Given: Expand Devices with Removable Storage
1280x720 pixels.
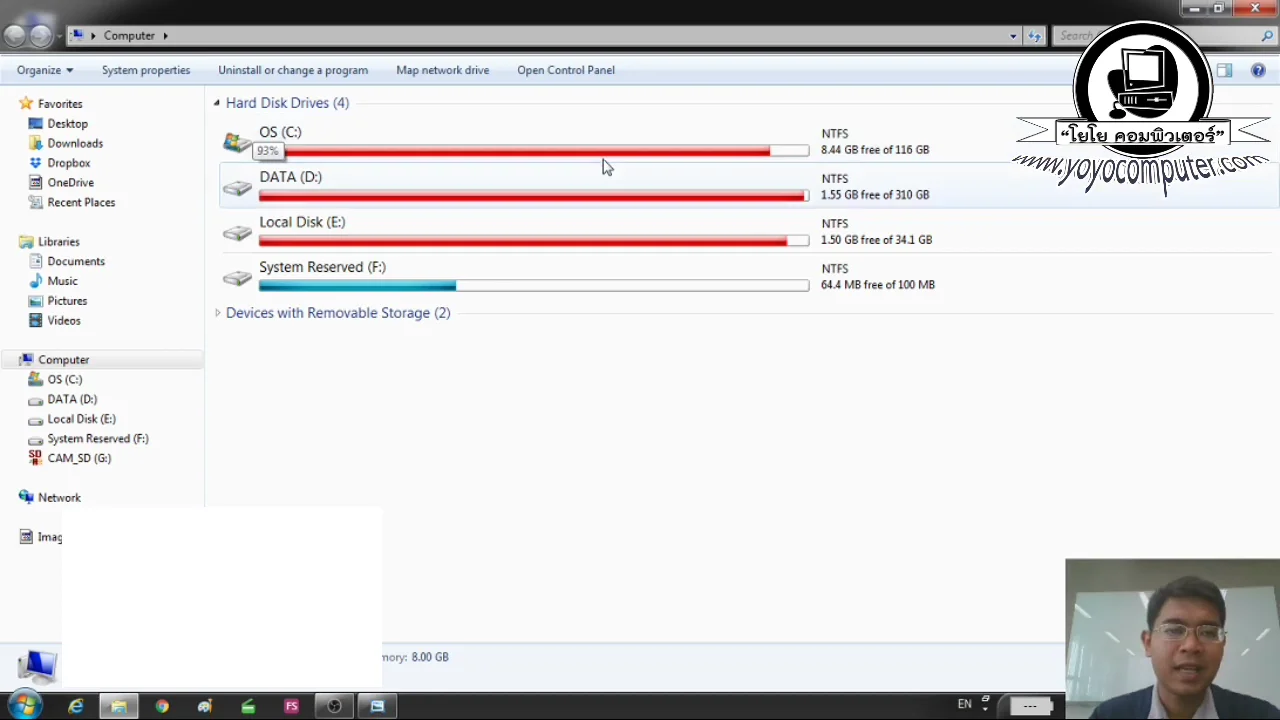Looking at the screenshot, I should pyautogui.click(x=217, y=313).
